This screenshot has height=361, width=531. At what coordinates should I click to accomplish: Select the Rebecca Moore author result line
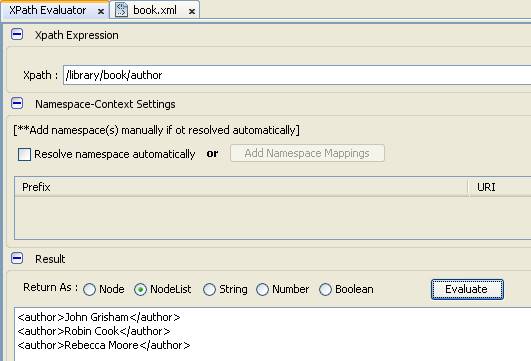pyautogui.click(x=104, y=345)
